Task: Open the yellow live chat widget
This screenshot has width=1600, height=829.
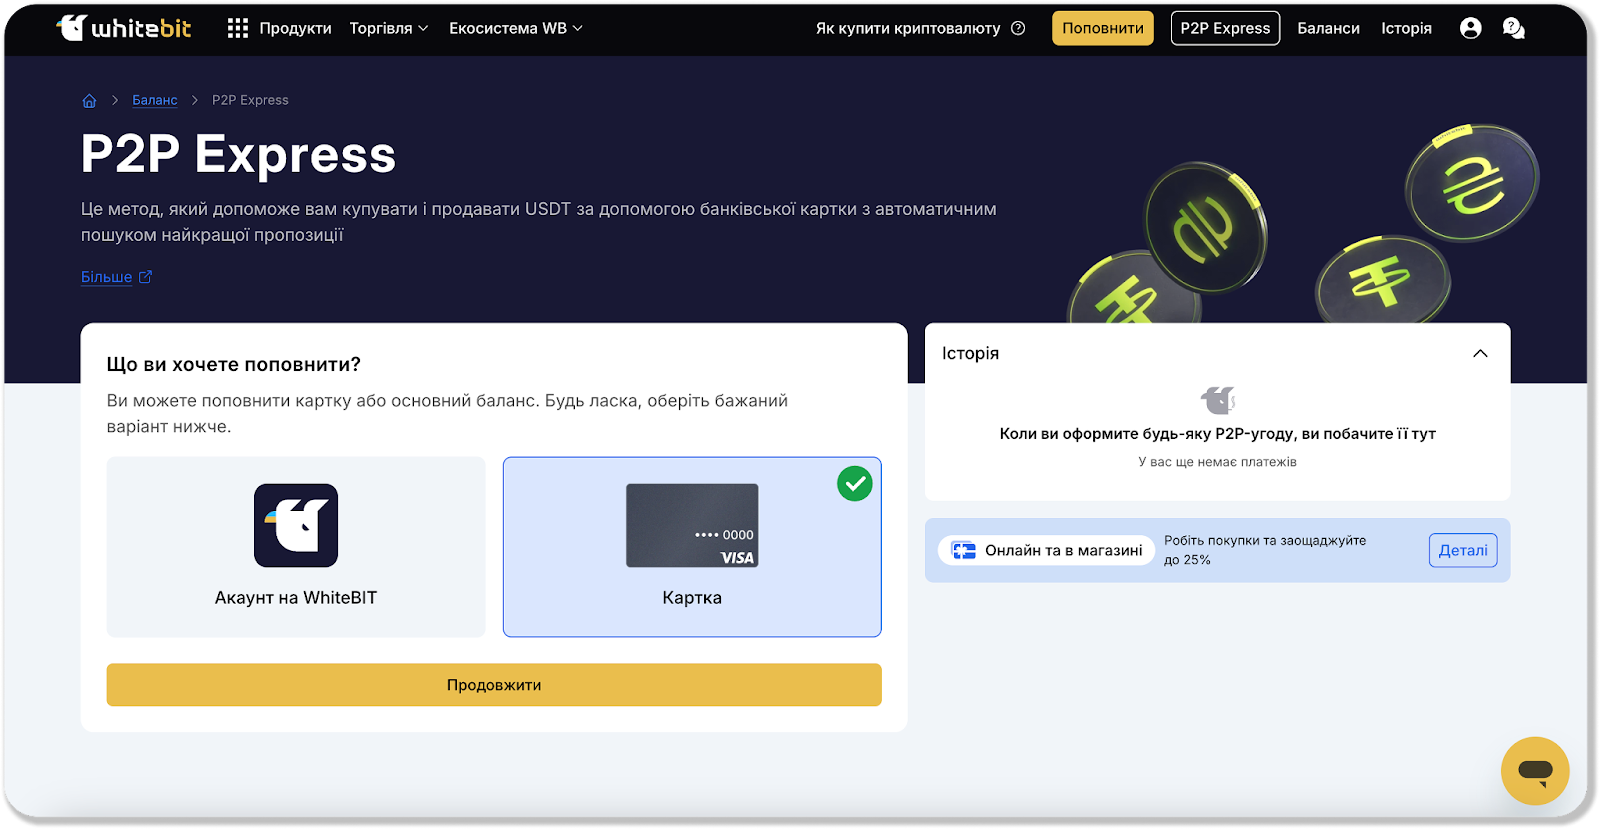Action: pos(1534,771)
